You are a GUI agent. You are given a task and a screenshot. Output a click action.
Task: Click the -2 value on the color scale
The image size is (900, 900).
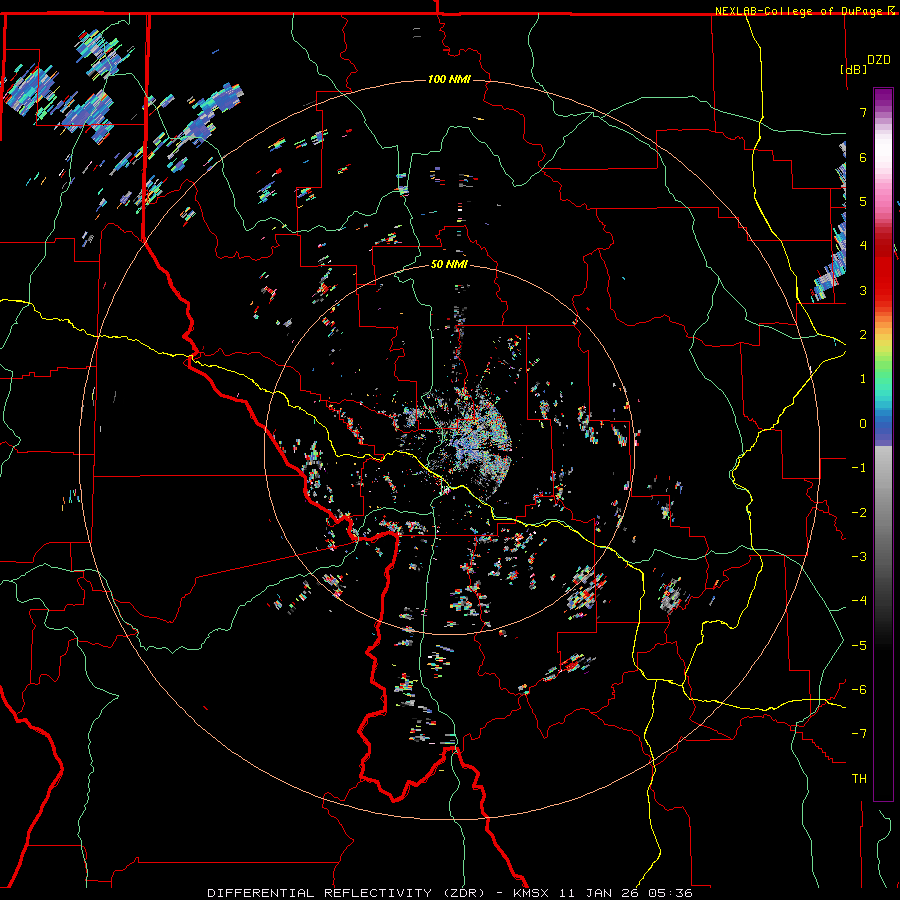859,512
